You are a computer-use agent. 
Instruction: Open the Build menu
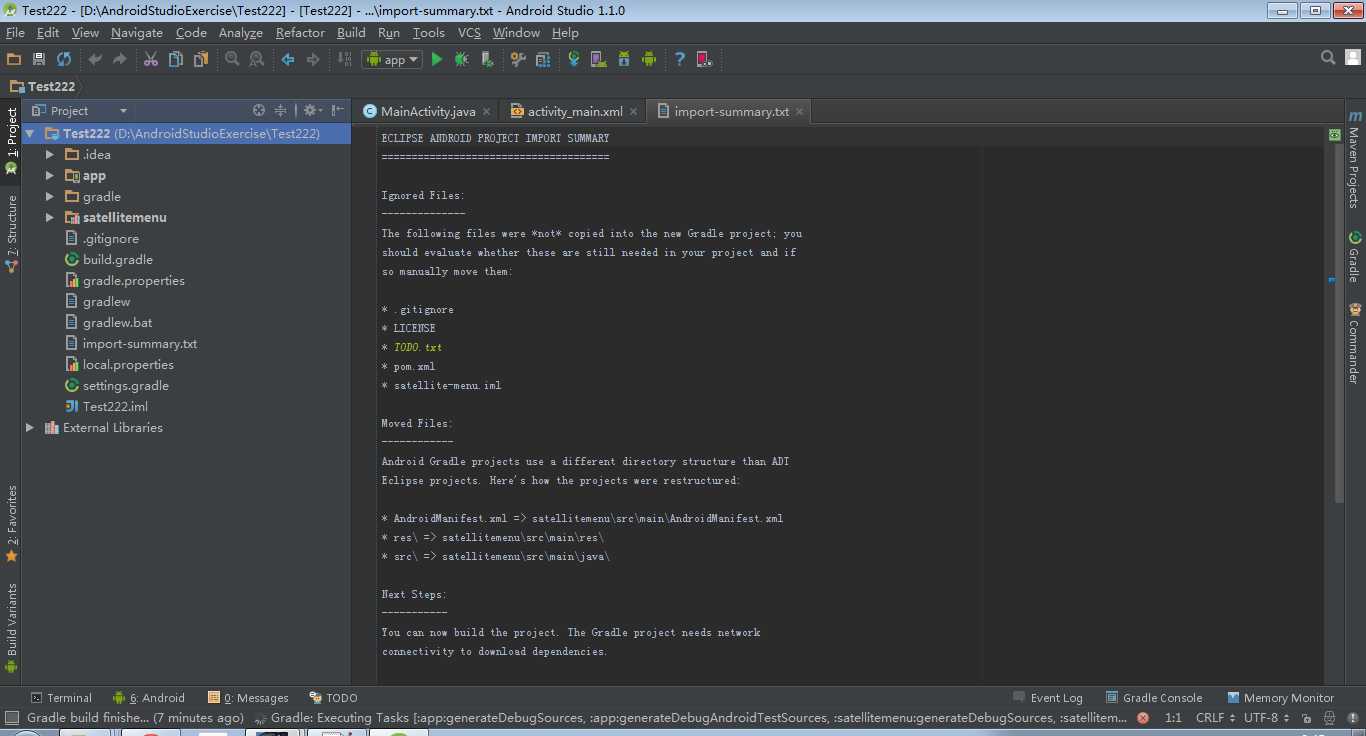[x=351, y=32]
